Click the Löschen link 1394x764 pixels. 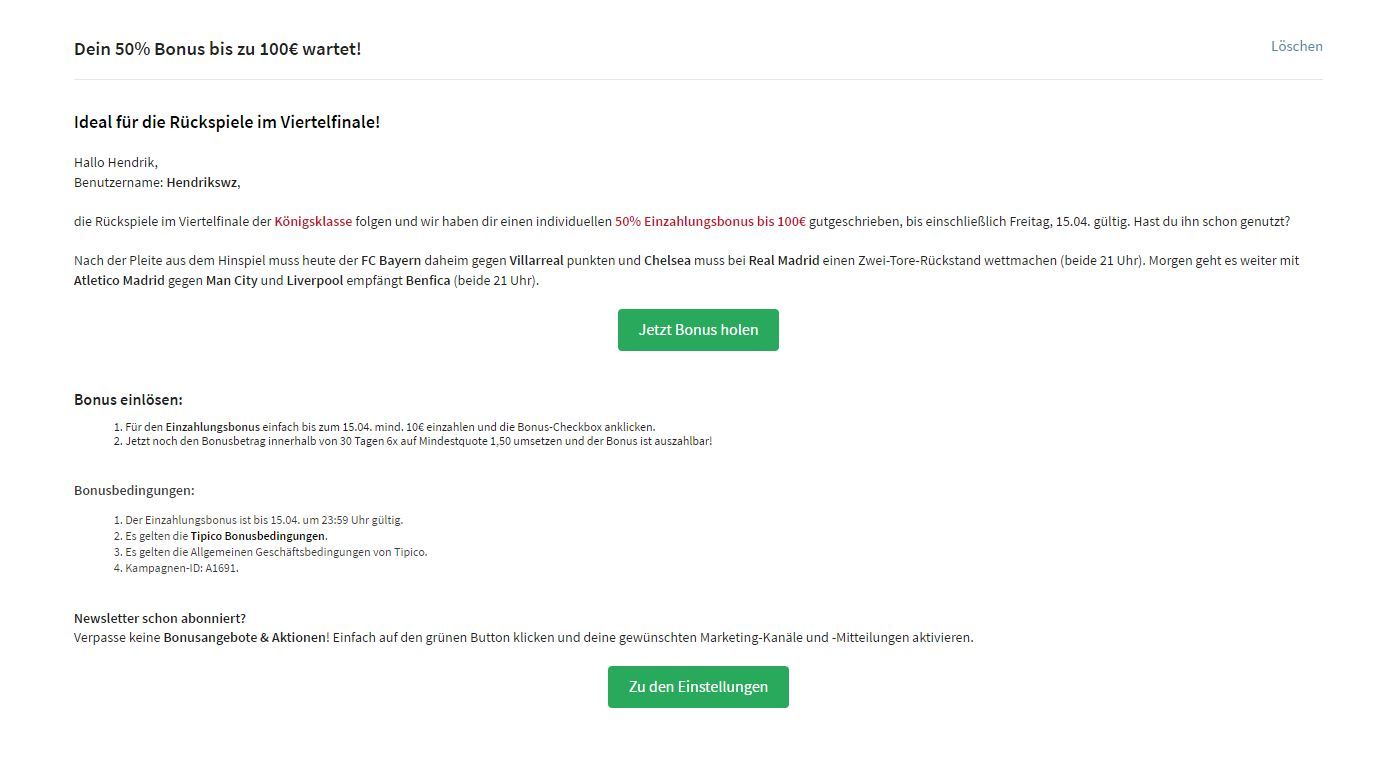(1296, 46)
